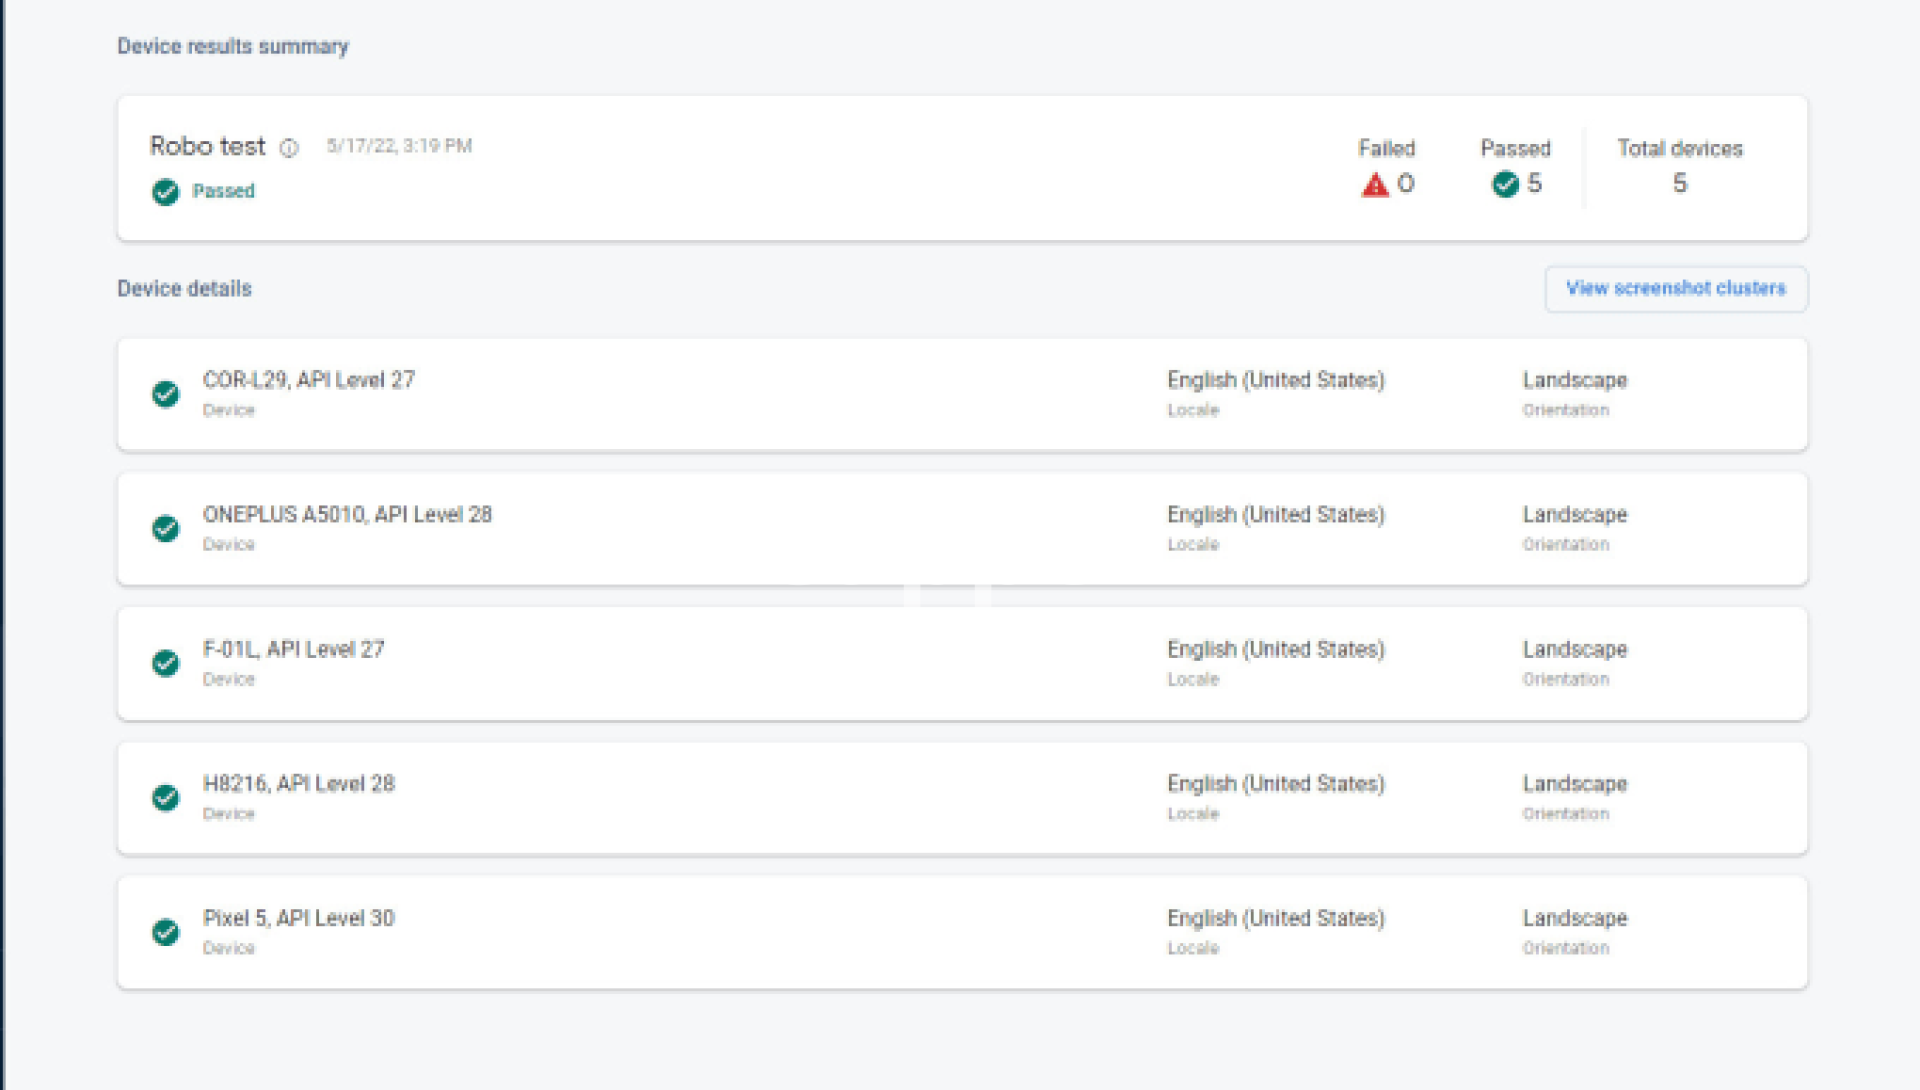Screen dimensions: 1920x1090
Task: Click the H8216 device passed check icon
Action: click(x=166, y=797)
